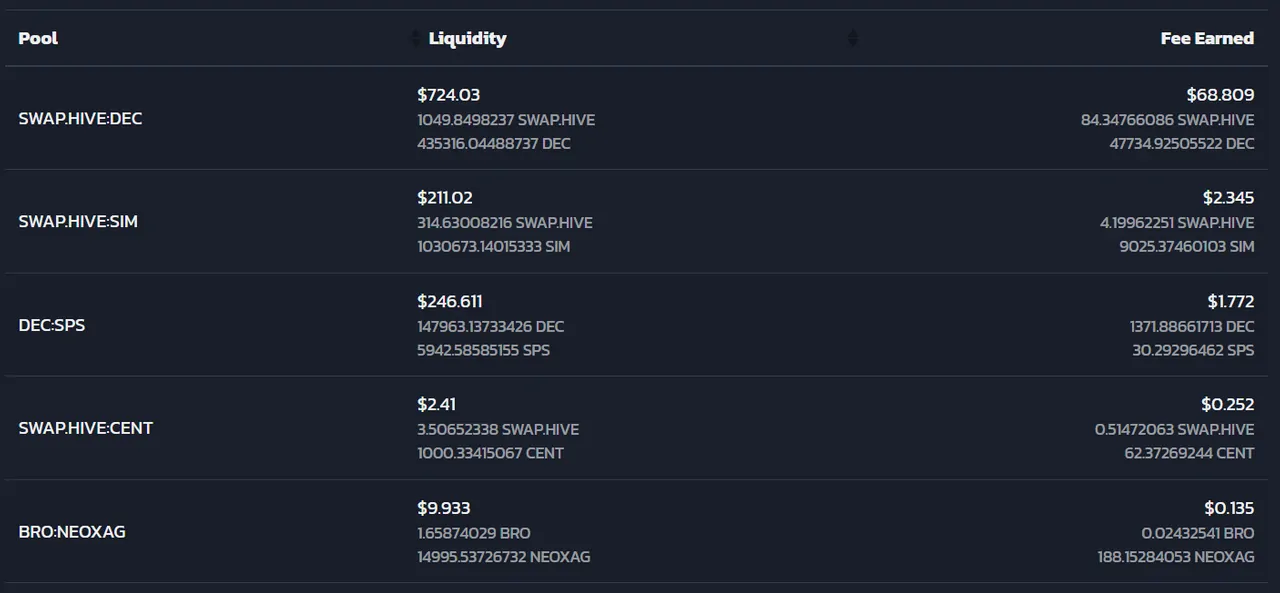Click the Liquidity column header

pos(467,38)
